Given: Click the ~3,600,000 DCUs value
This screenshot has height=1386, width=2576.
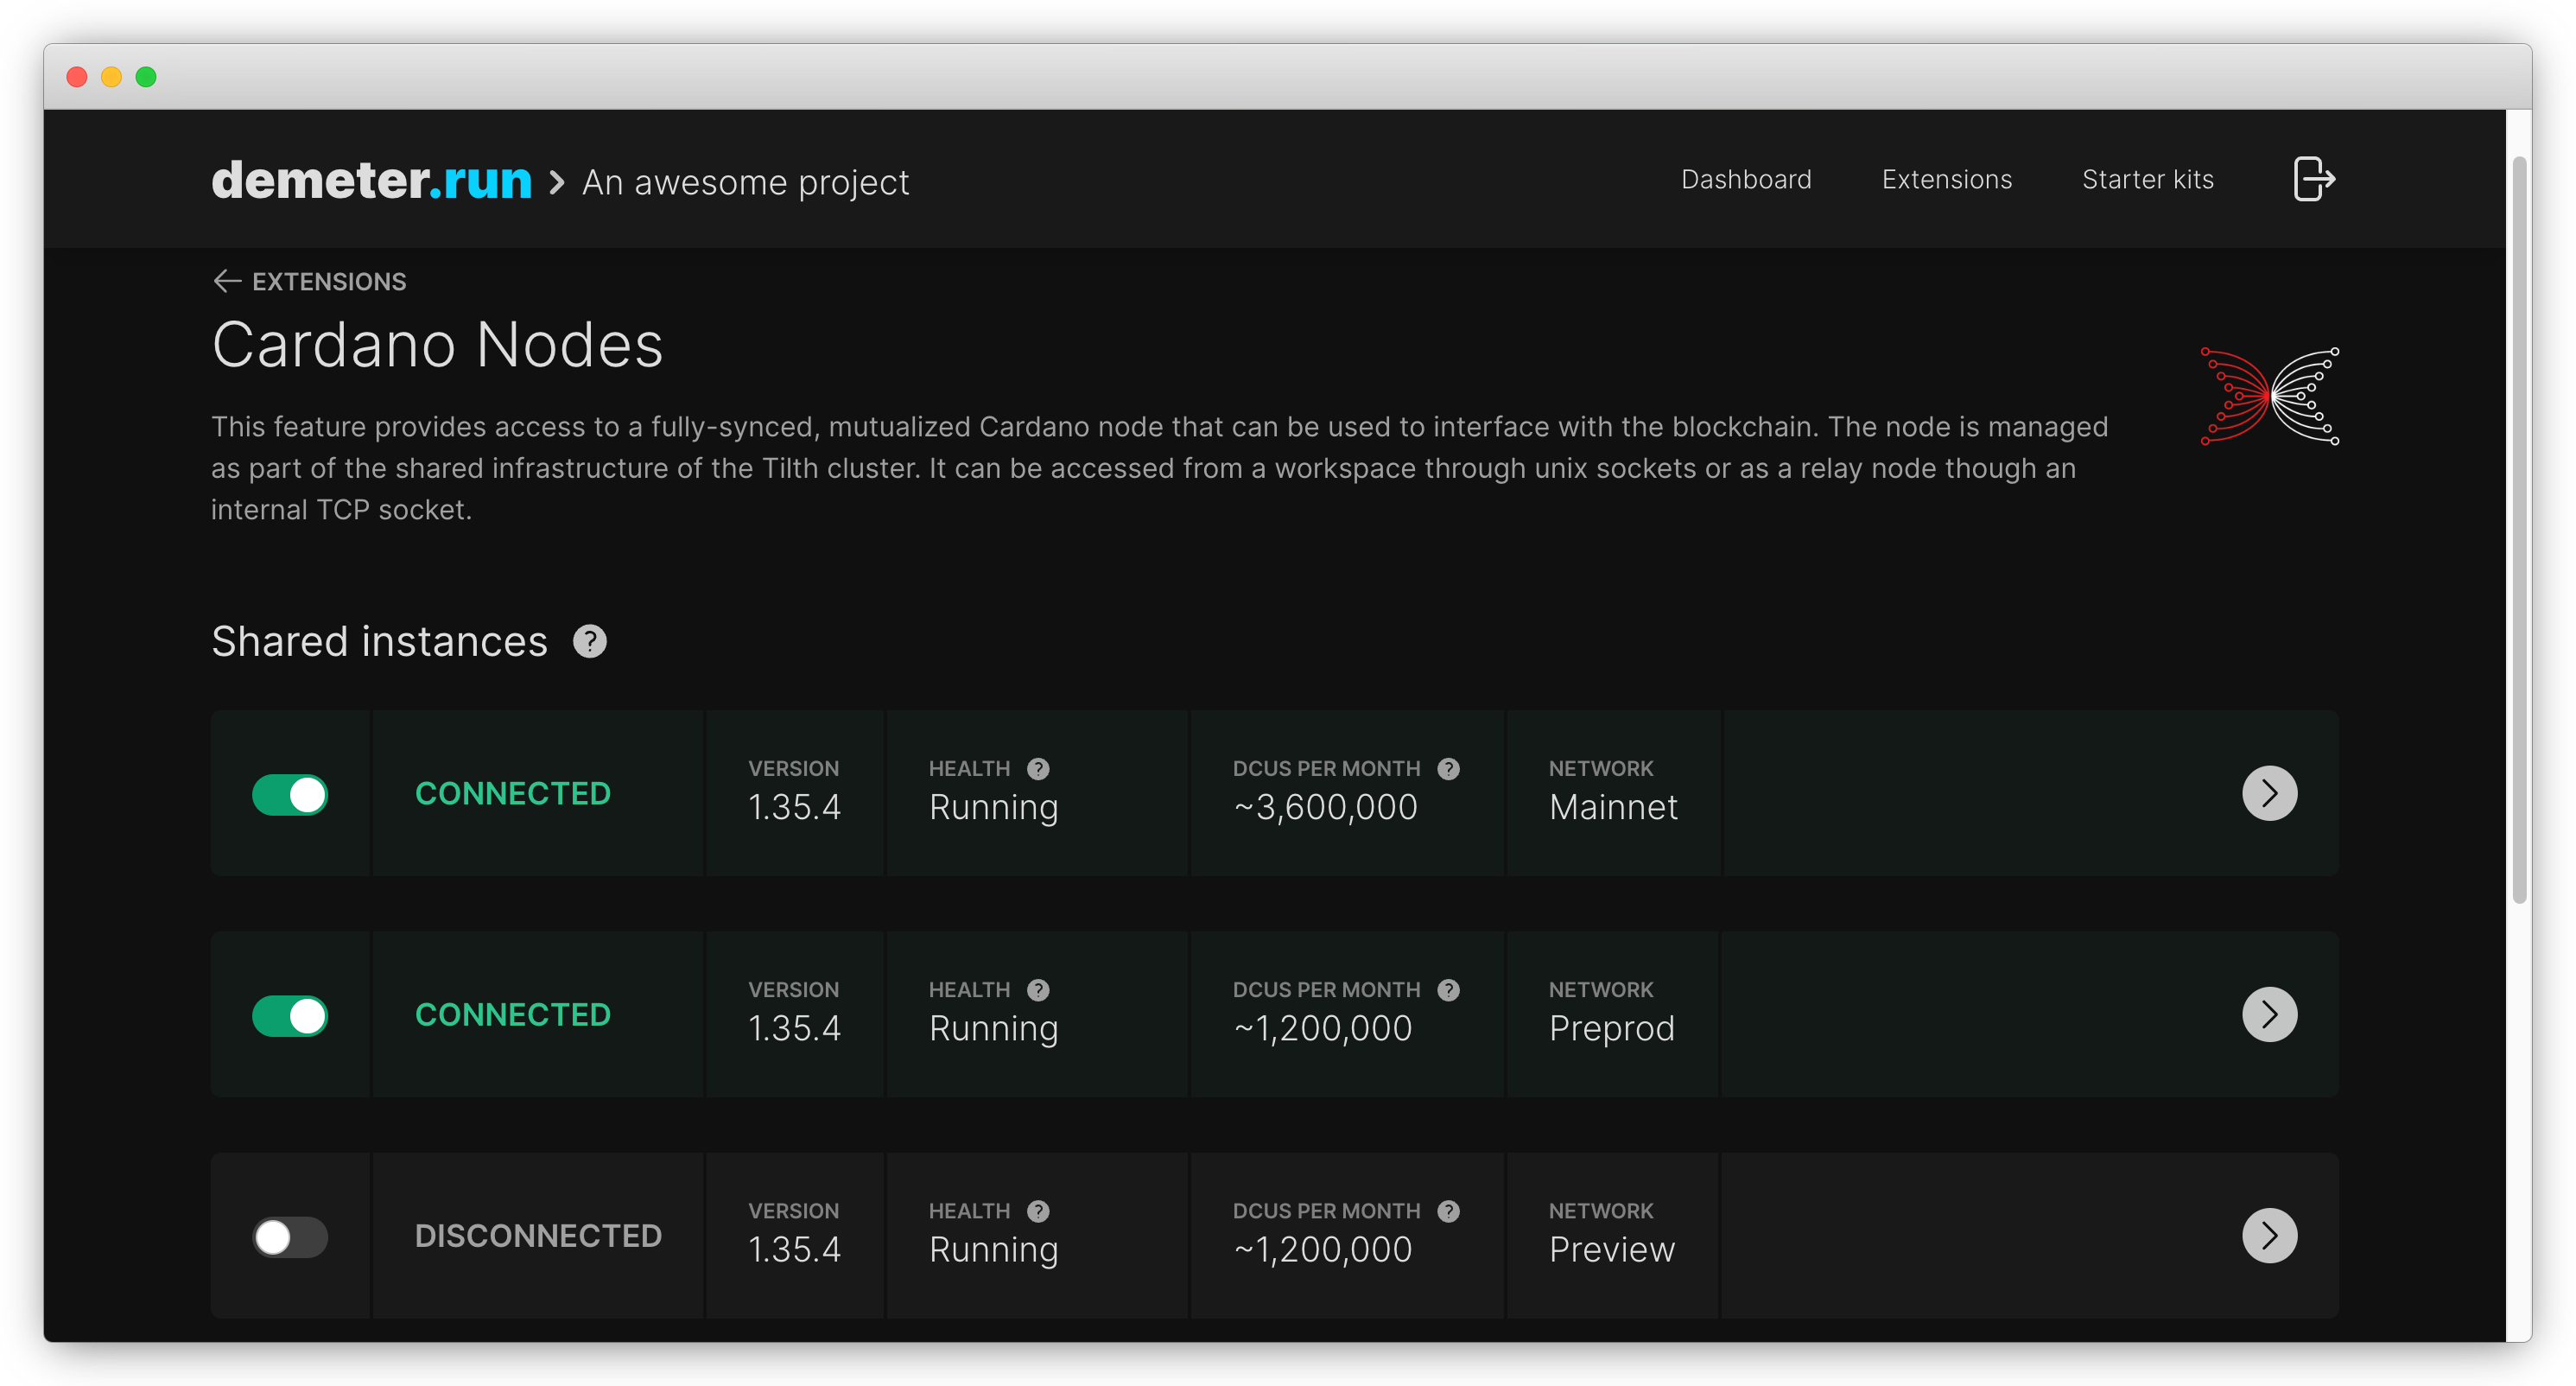Looking at the screenshot, I should (x=1325, y=808).
